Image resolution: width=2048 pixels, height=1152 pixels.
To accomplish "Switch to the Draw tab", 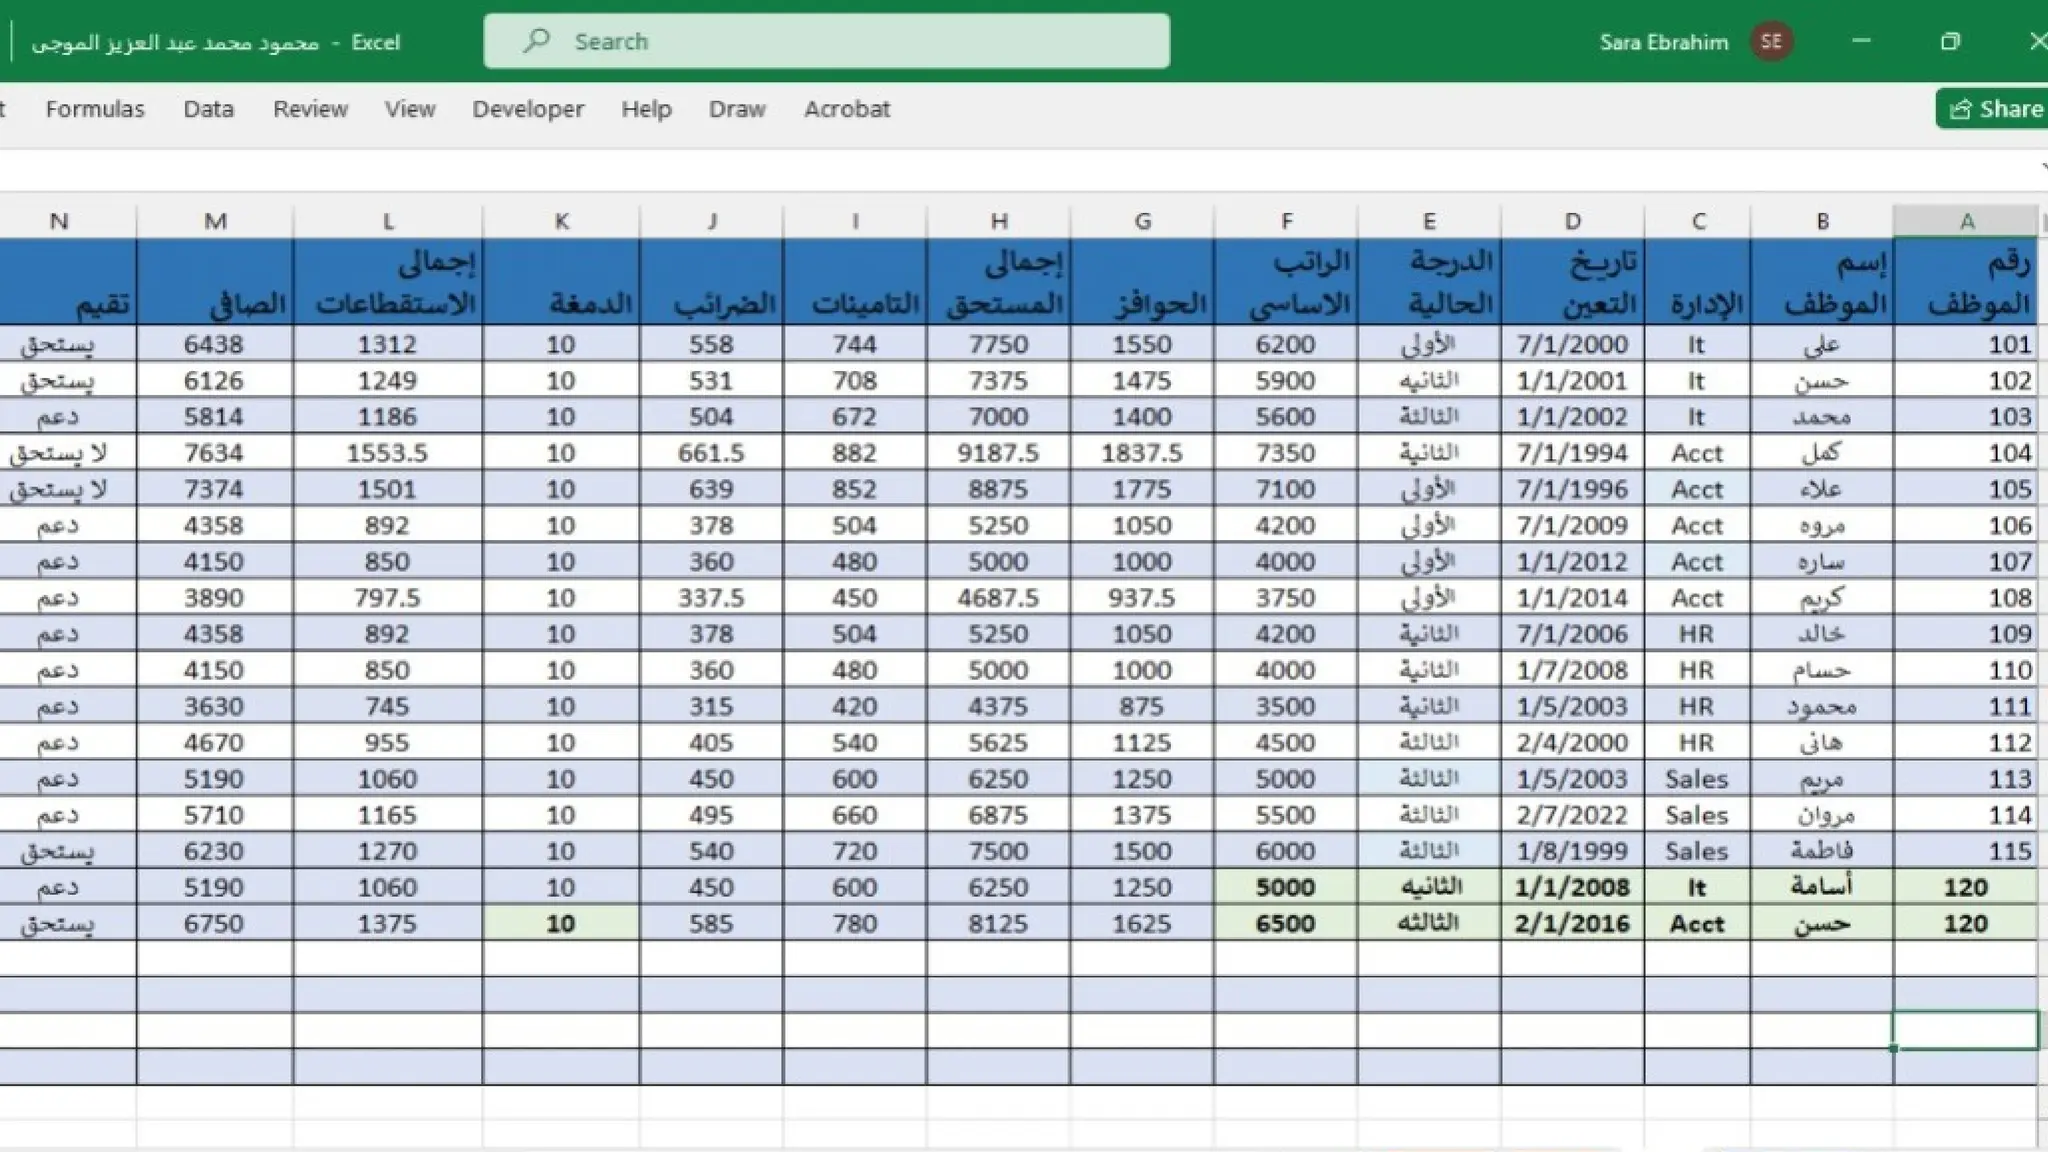I will pyautogui.click(x=737, y=109).
